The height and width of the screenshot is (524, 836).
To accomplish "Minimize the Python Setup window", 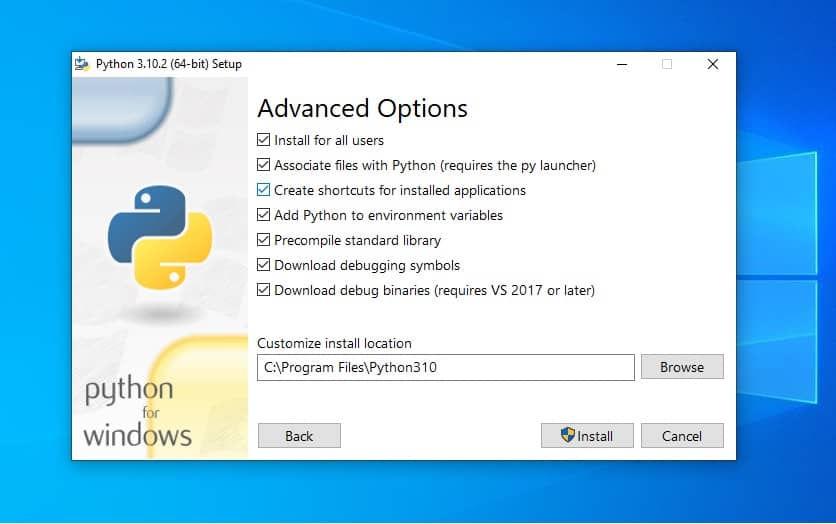I will [622, 65].
